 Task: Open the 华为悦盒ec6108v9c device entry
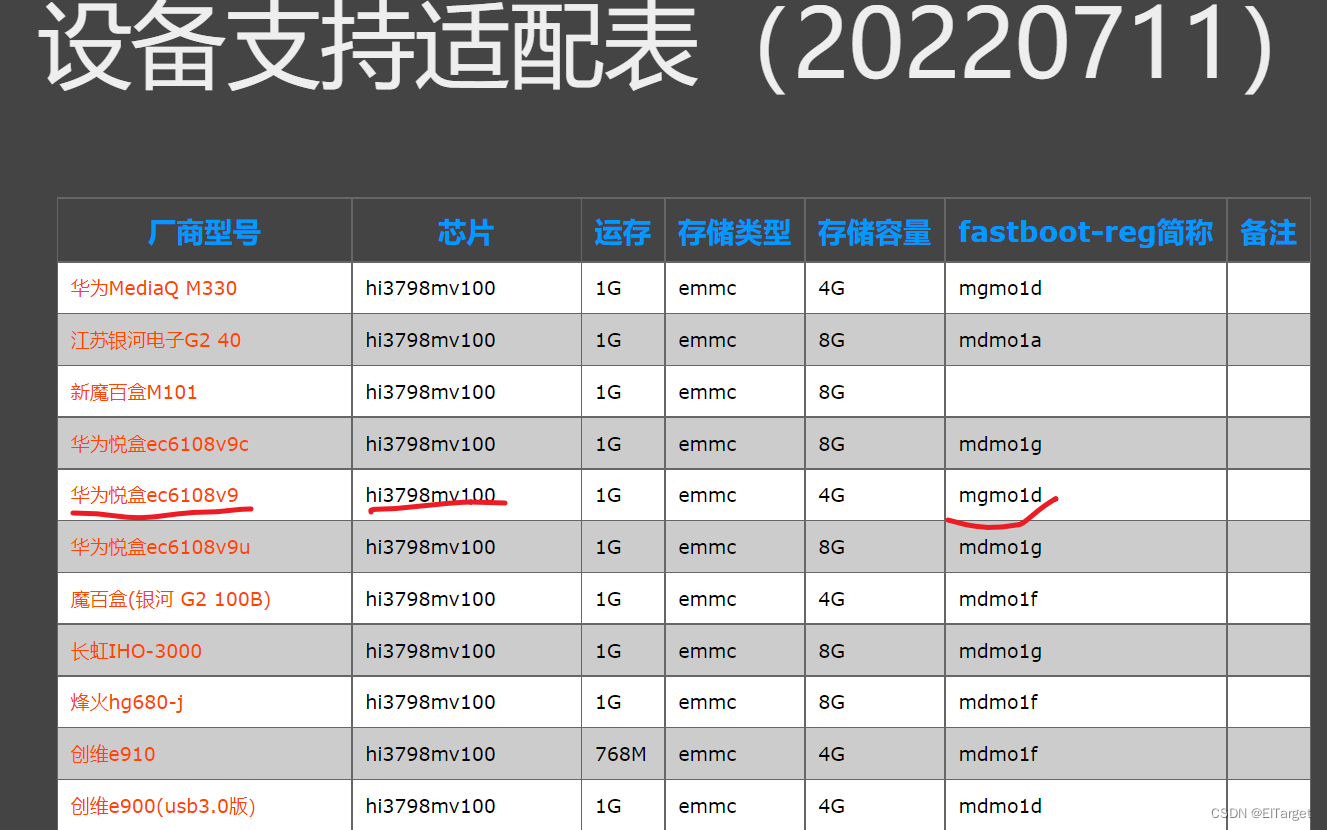(159, 444)
